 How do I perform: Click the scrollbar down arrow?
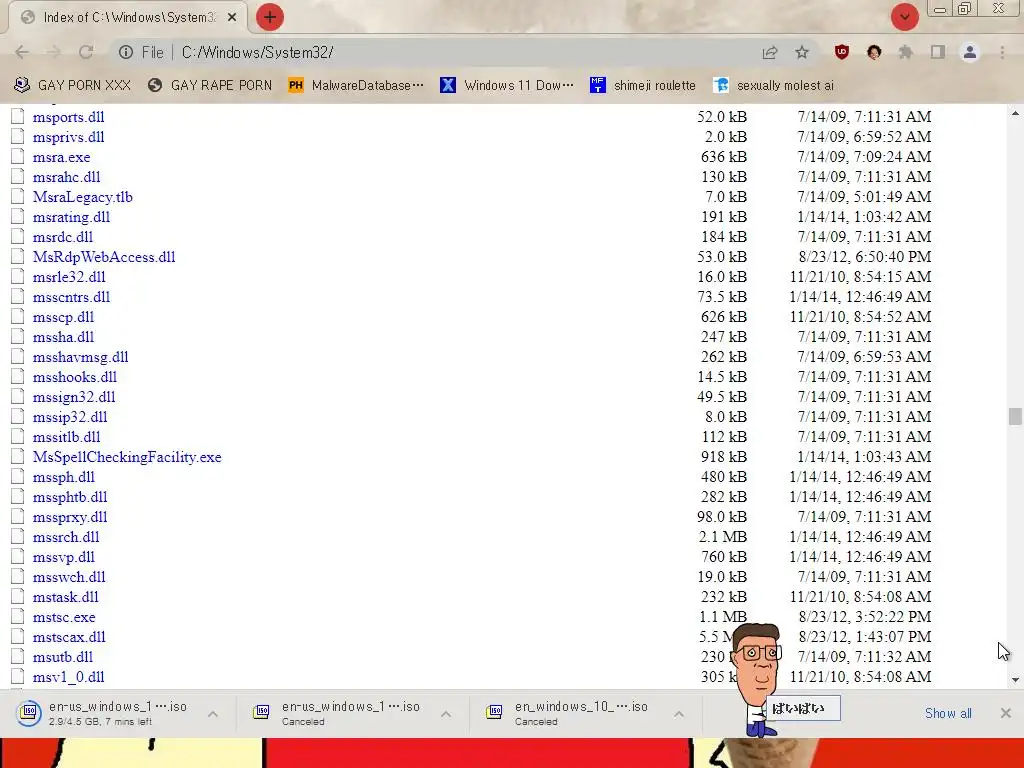point(1015,680)
